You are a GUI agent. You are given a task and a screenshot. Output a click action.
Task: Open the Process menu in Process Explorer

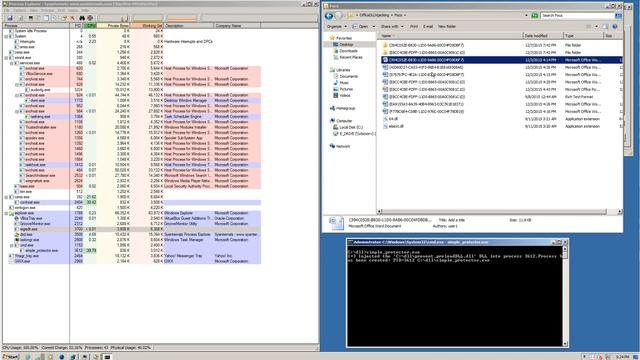click(47, 10)
